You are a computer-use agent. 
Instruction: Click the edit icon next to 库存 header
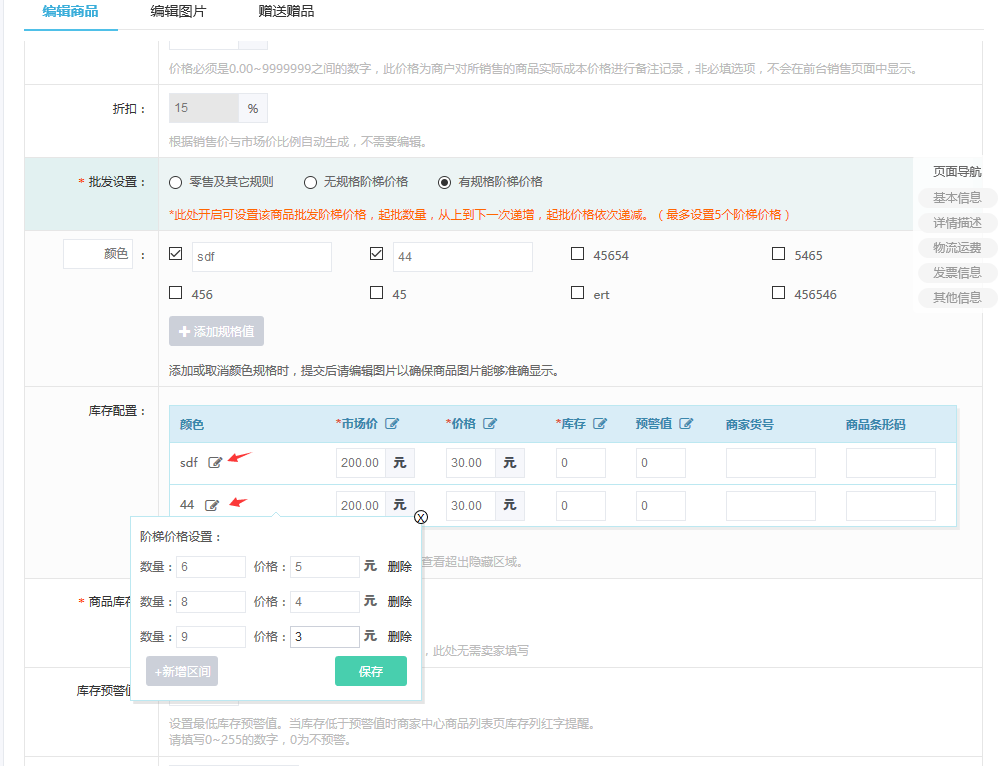click(x=599, y=424)
